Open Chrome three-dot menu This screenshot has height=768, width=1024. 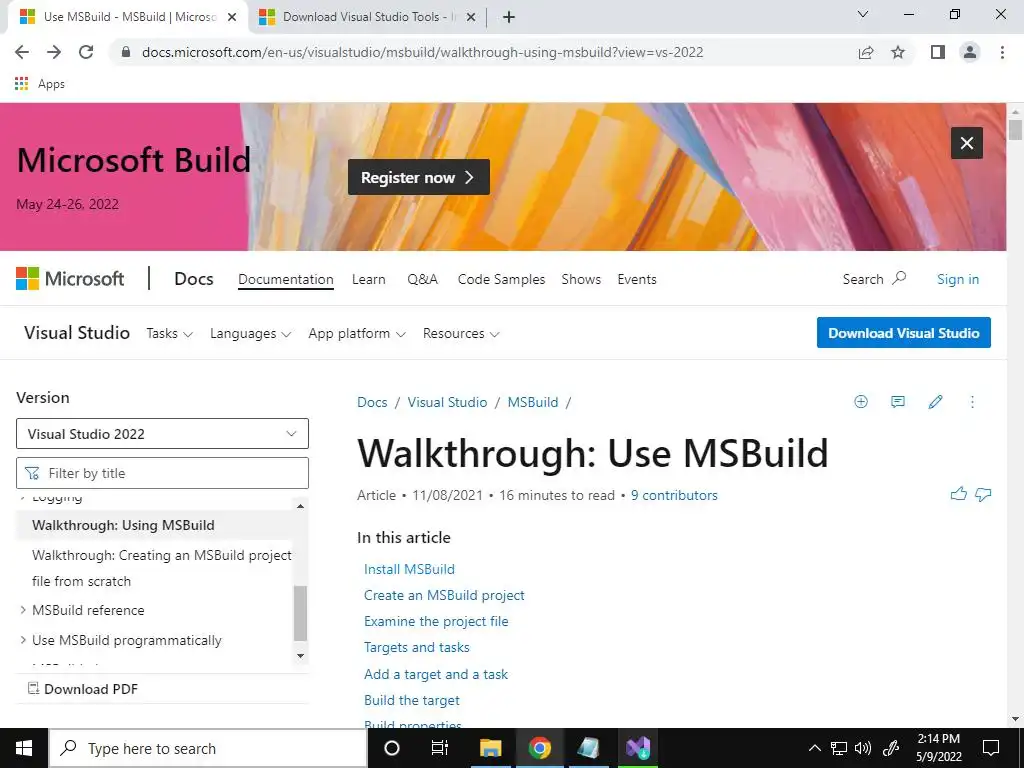1002,52
